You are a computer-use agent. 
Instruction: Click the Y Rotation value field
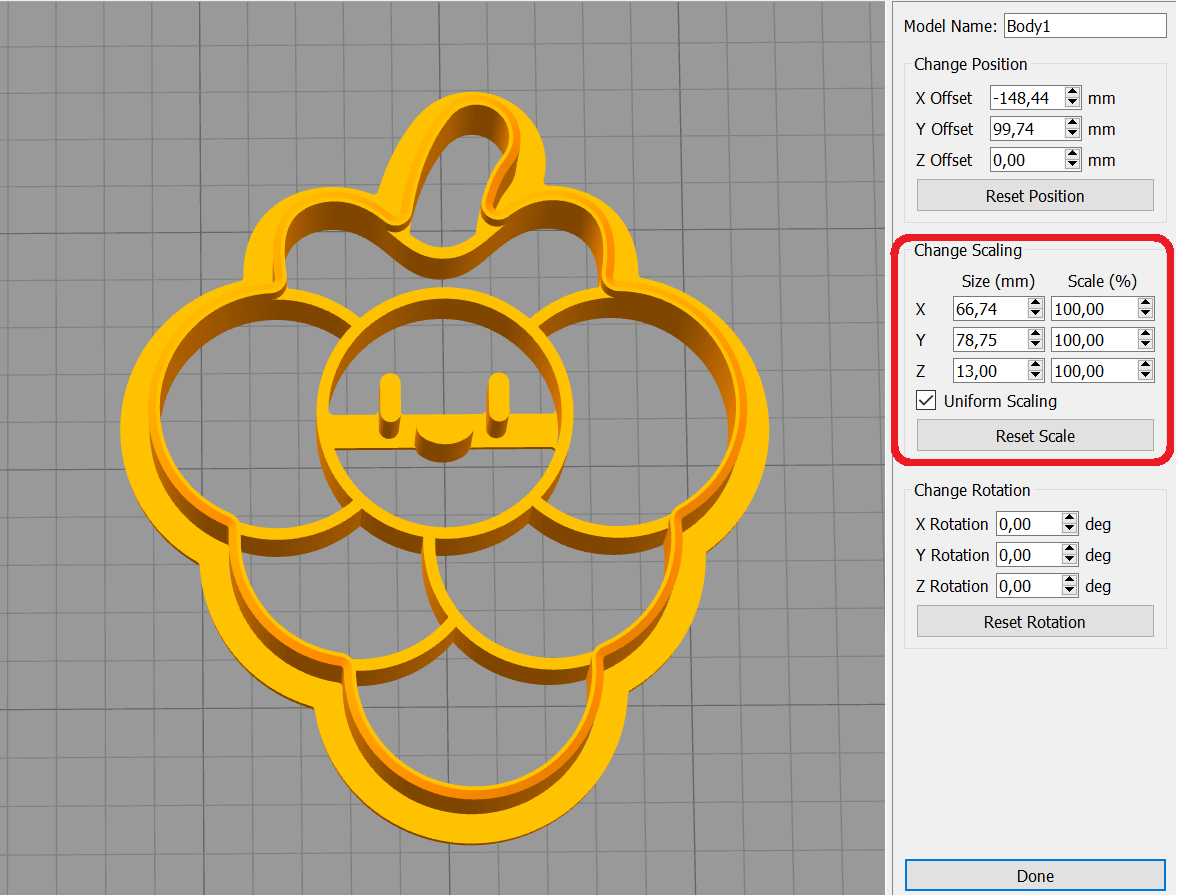pyautogui.click(x=1028, y=554)
